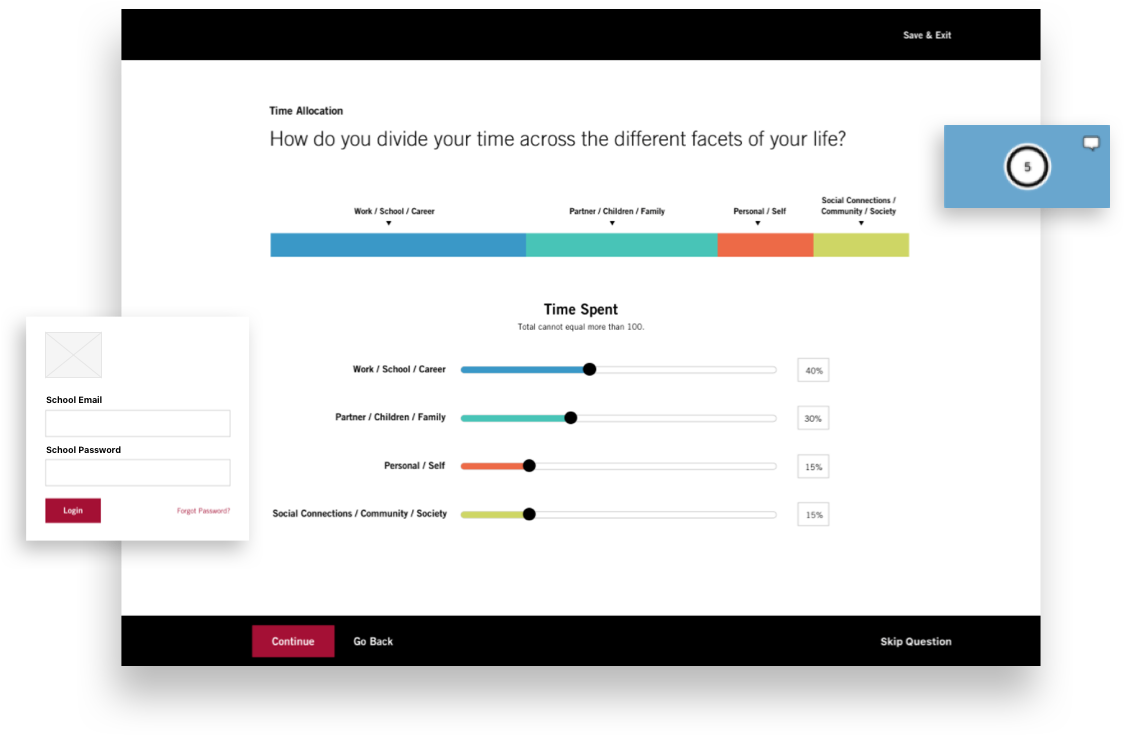Viewport: 1124px width, 735px height.
Task: Click the comment bubble icon on blue card
Action: (x=1091, y=143)
